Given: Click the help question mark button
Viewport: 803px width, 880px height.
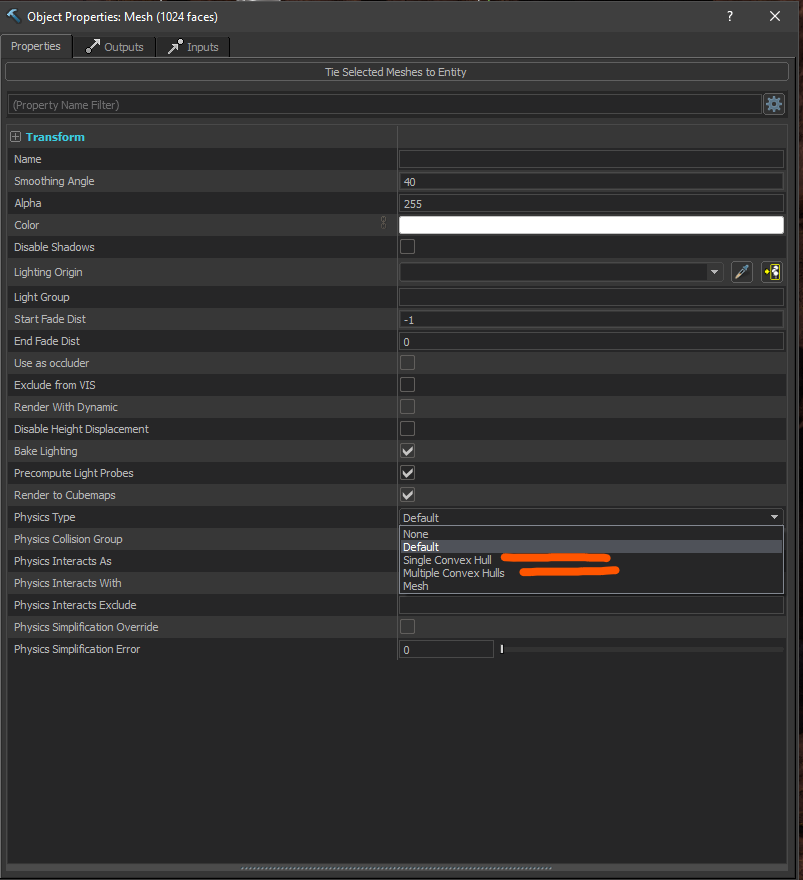Looking at the screenshot, I should [x=730, y=16].
